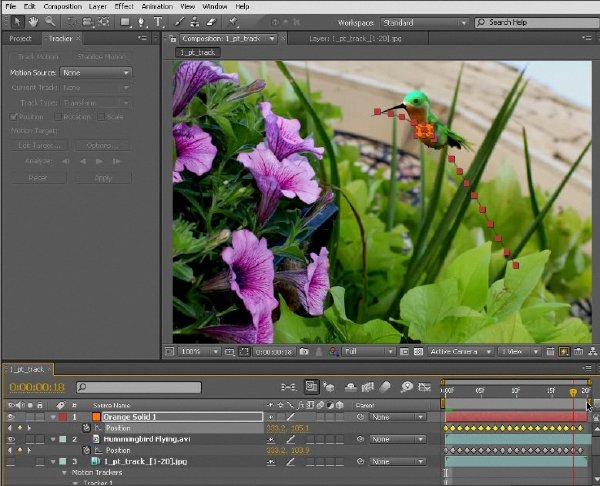Open the Composition menu
This screenshot has height=486, width=600.
click(x=62, y=7)
